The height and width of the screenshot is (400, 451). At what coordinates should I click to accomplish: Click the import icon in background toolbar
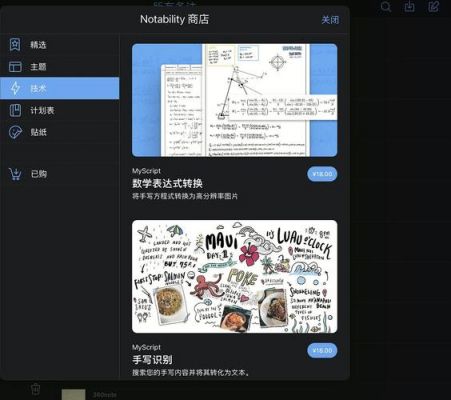pyautogui.click(x=409, y=7)
